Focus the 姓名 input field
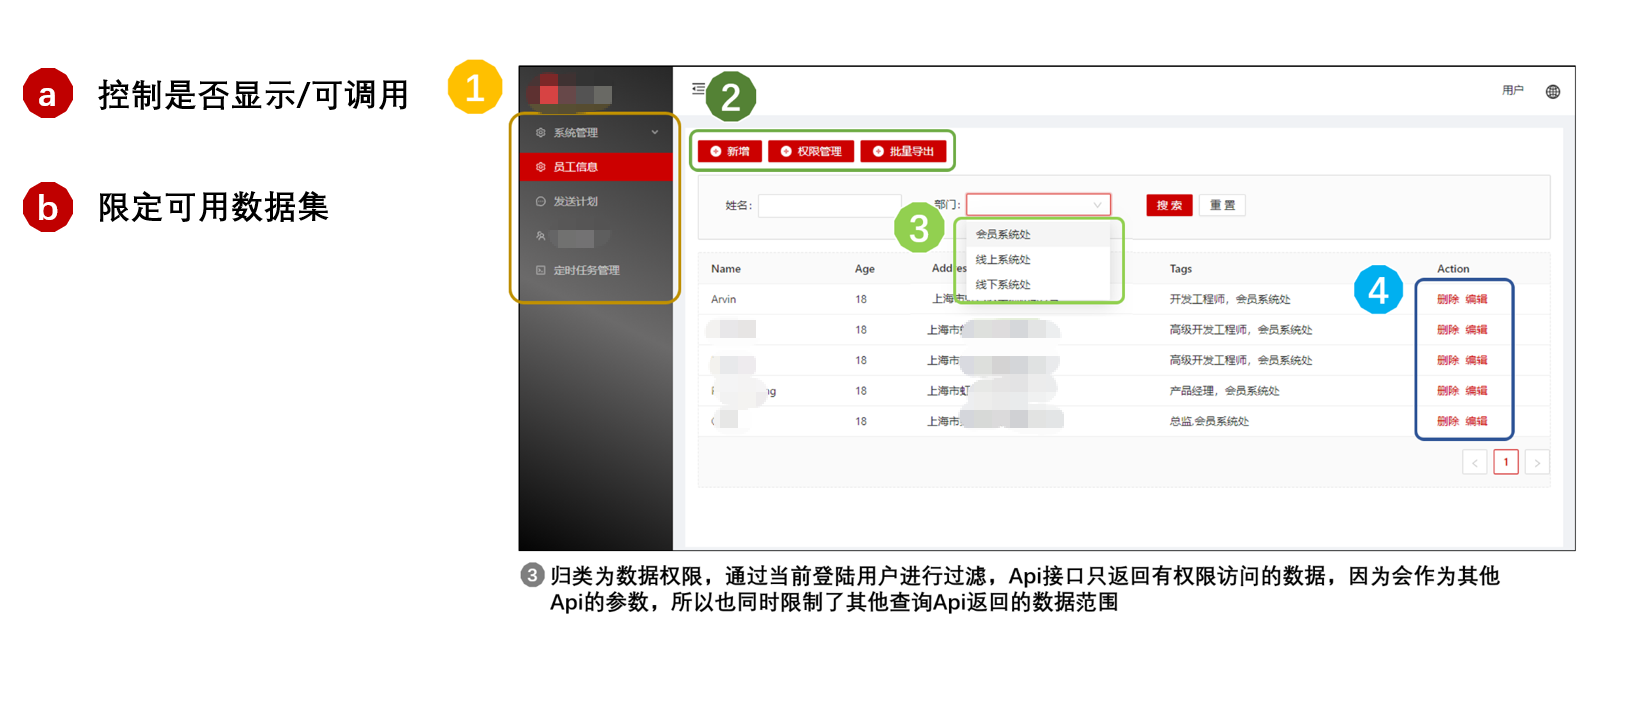Viewport: 1640px width, 720px height. [831, 205]
